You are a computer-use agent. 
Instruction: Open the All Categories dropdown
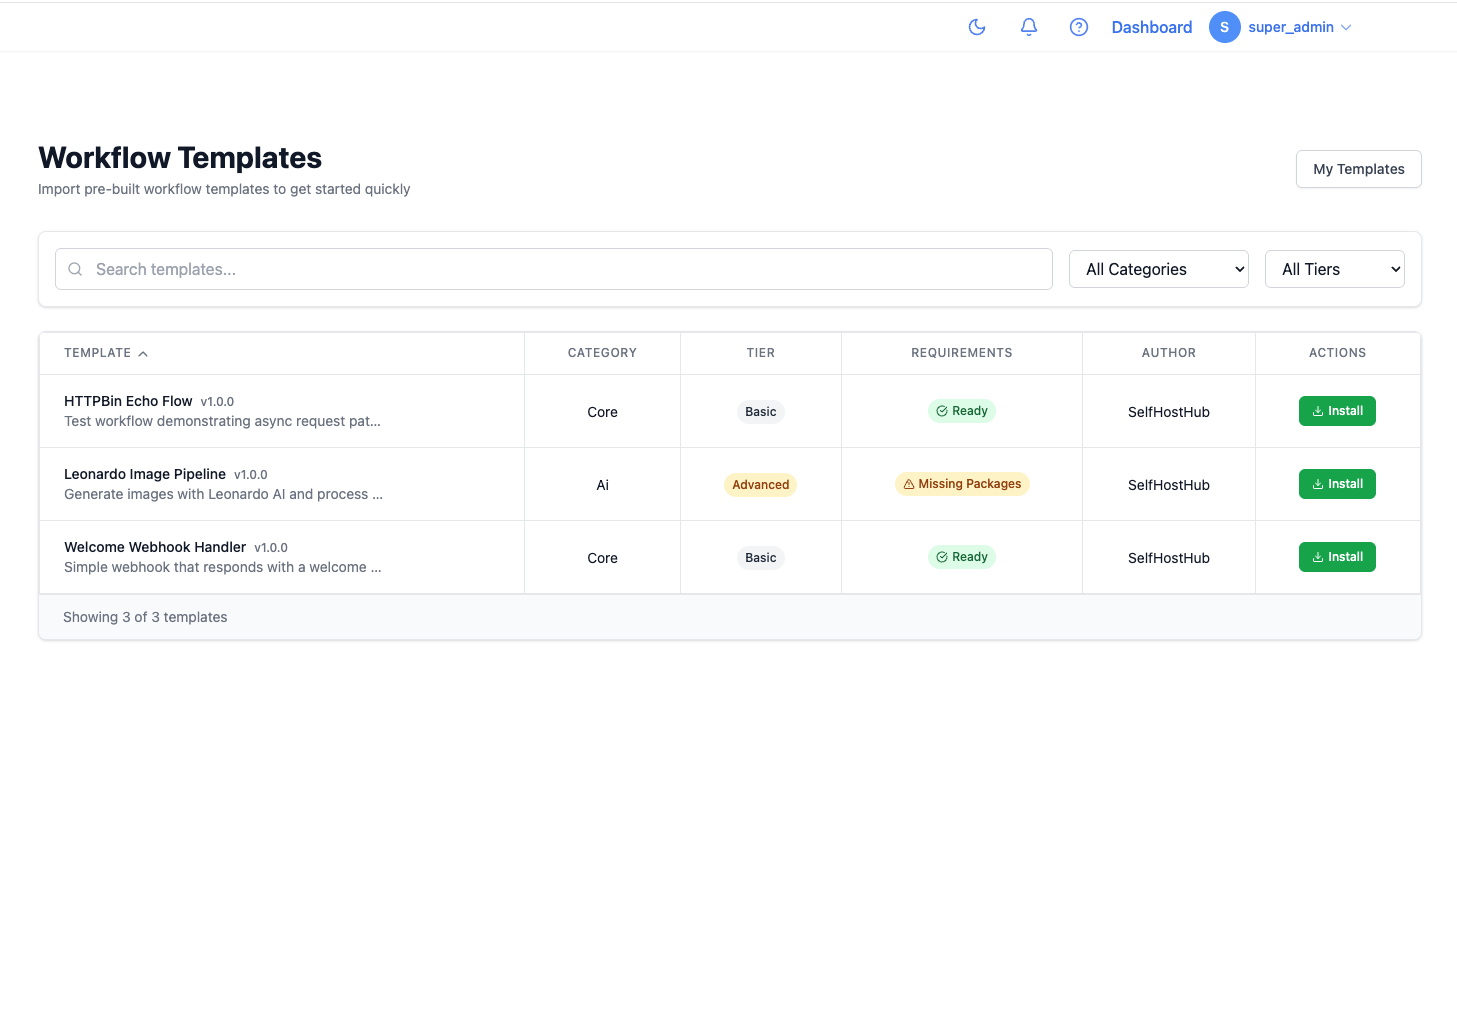(x=1158, y=269)
